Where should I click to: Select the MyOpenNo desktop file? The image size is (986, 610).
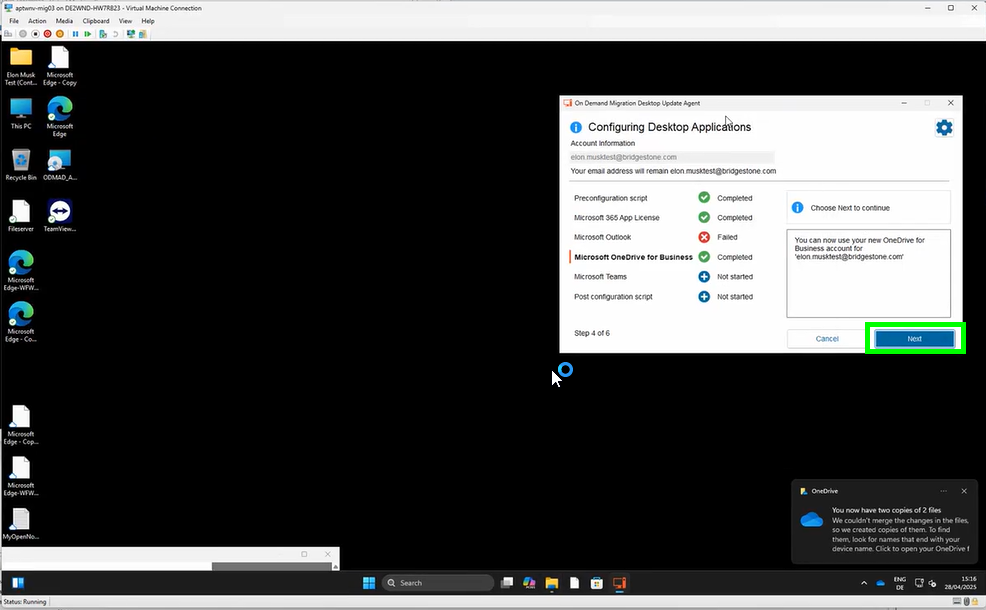coord(21,524)
